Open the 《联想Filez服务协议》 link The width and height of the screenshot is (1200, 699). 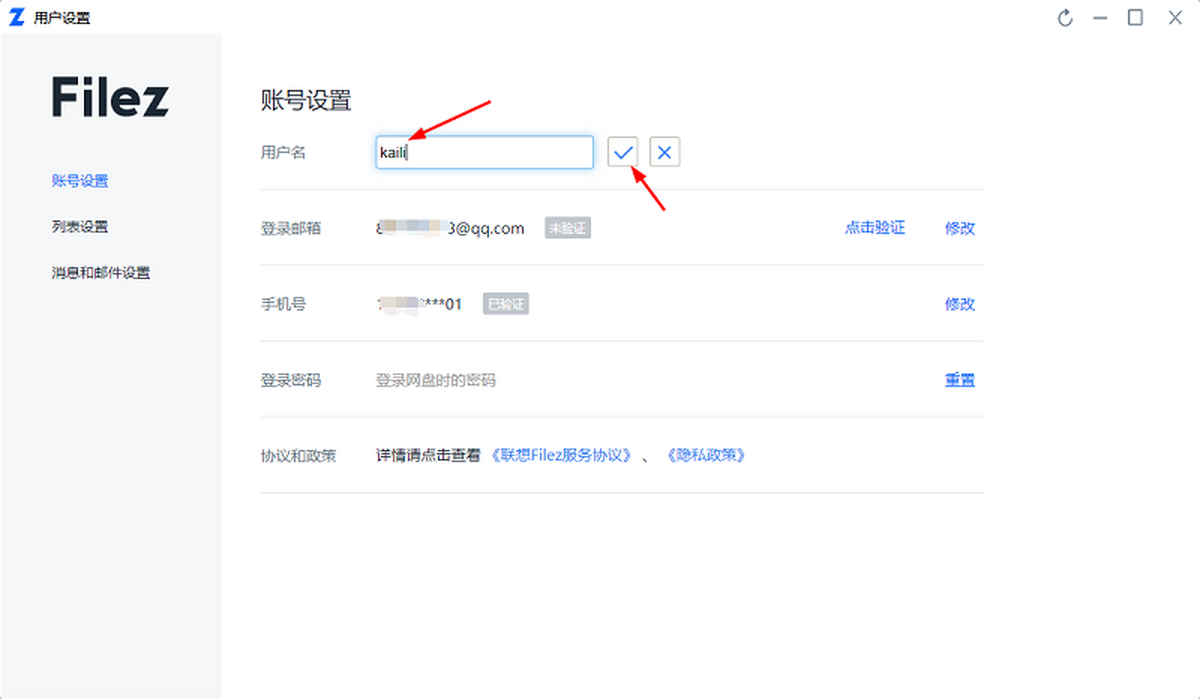click(x=563, y=456)
